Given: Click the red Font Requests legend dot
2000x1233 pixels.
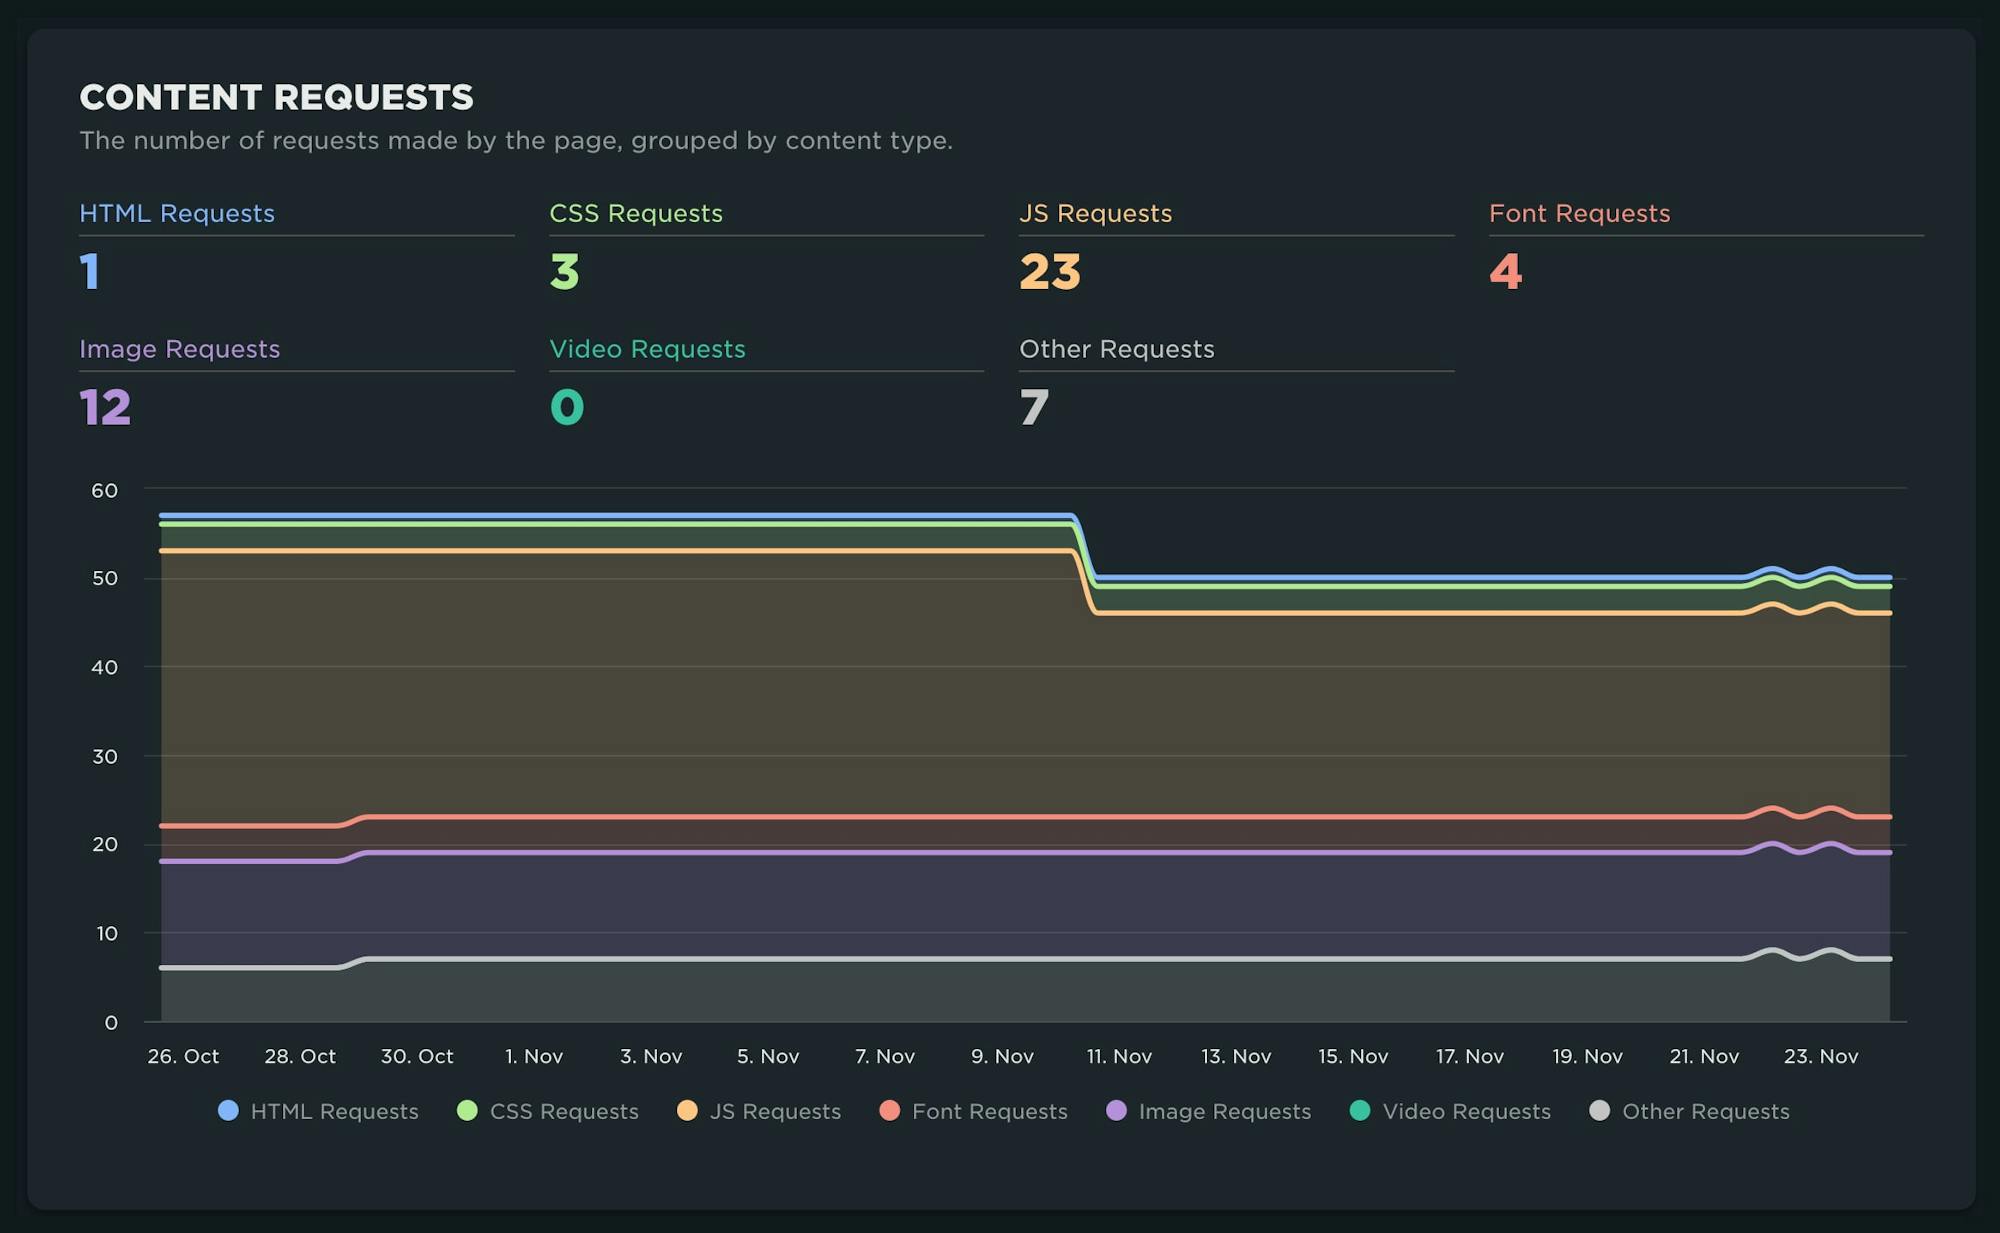Looking at the screenshot, I should 888,1111.
